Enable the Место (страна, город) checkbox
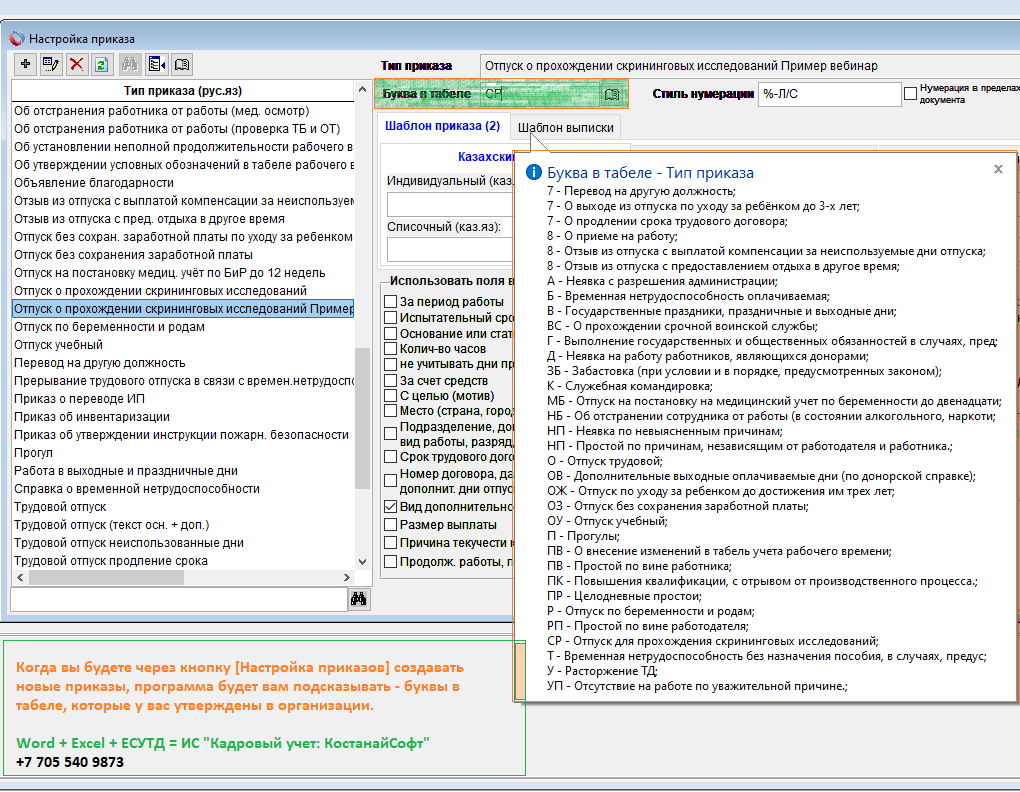The height and width of the screenshot is (792, 1020). (390, 411)
